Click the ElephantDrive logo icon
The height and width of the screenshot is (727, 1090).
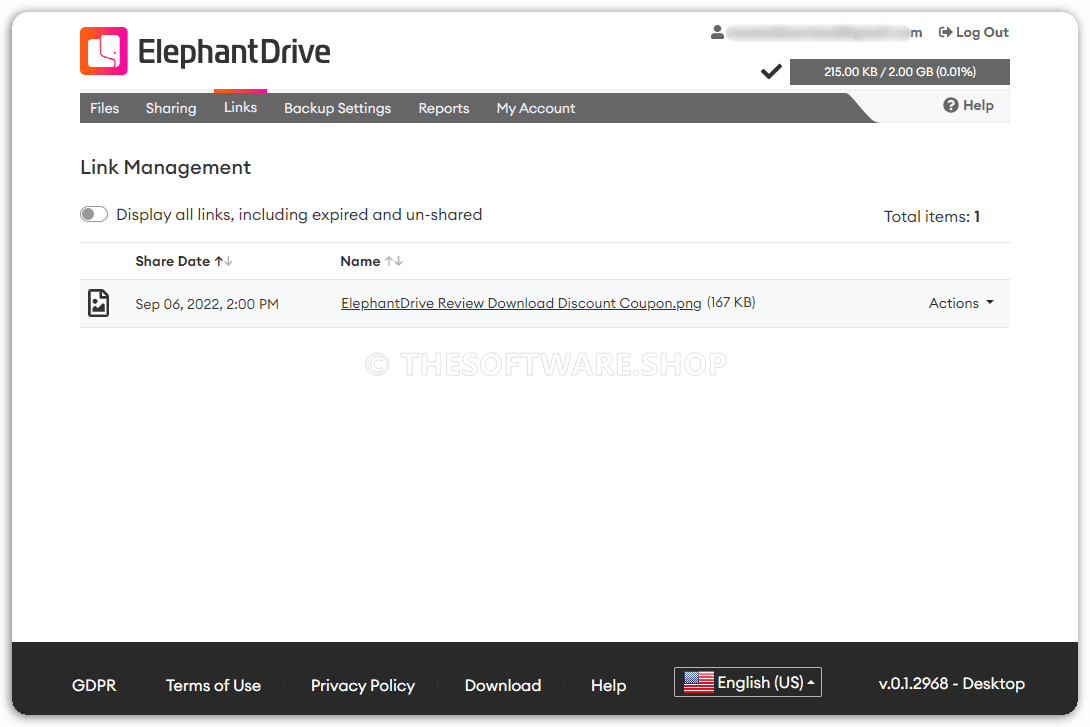104,51
